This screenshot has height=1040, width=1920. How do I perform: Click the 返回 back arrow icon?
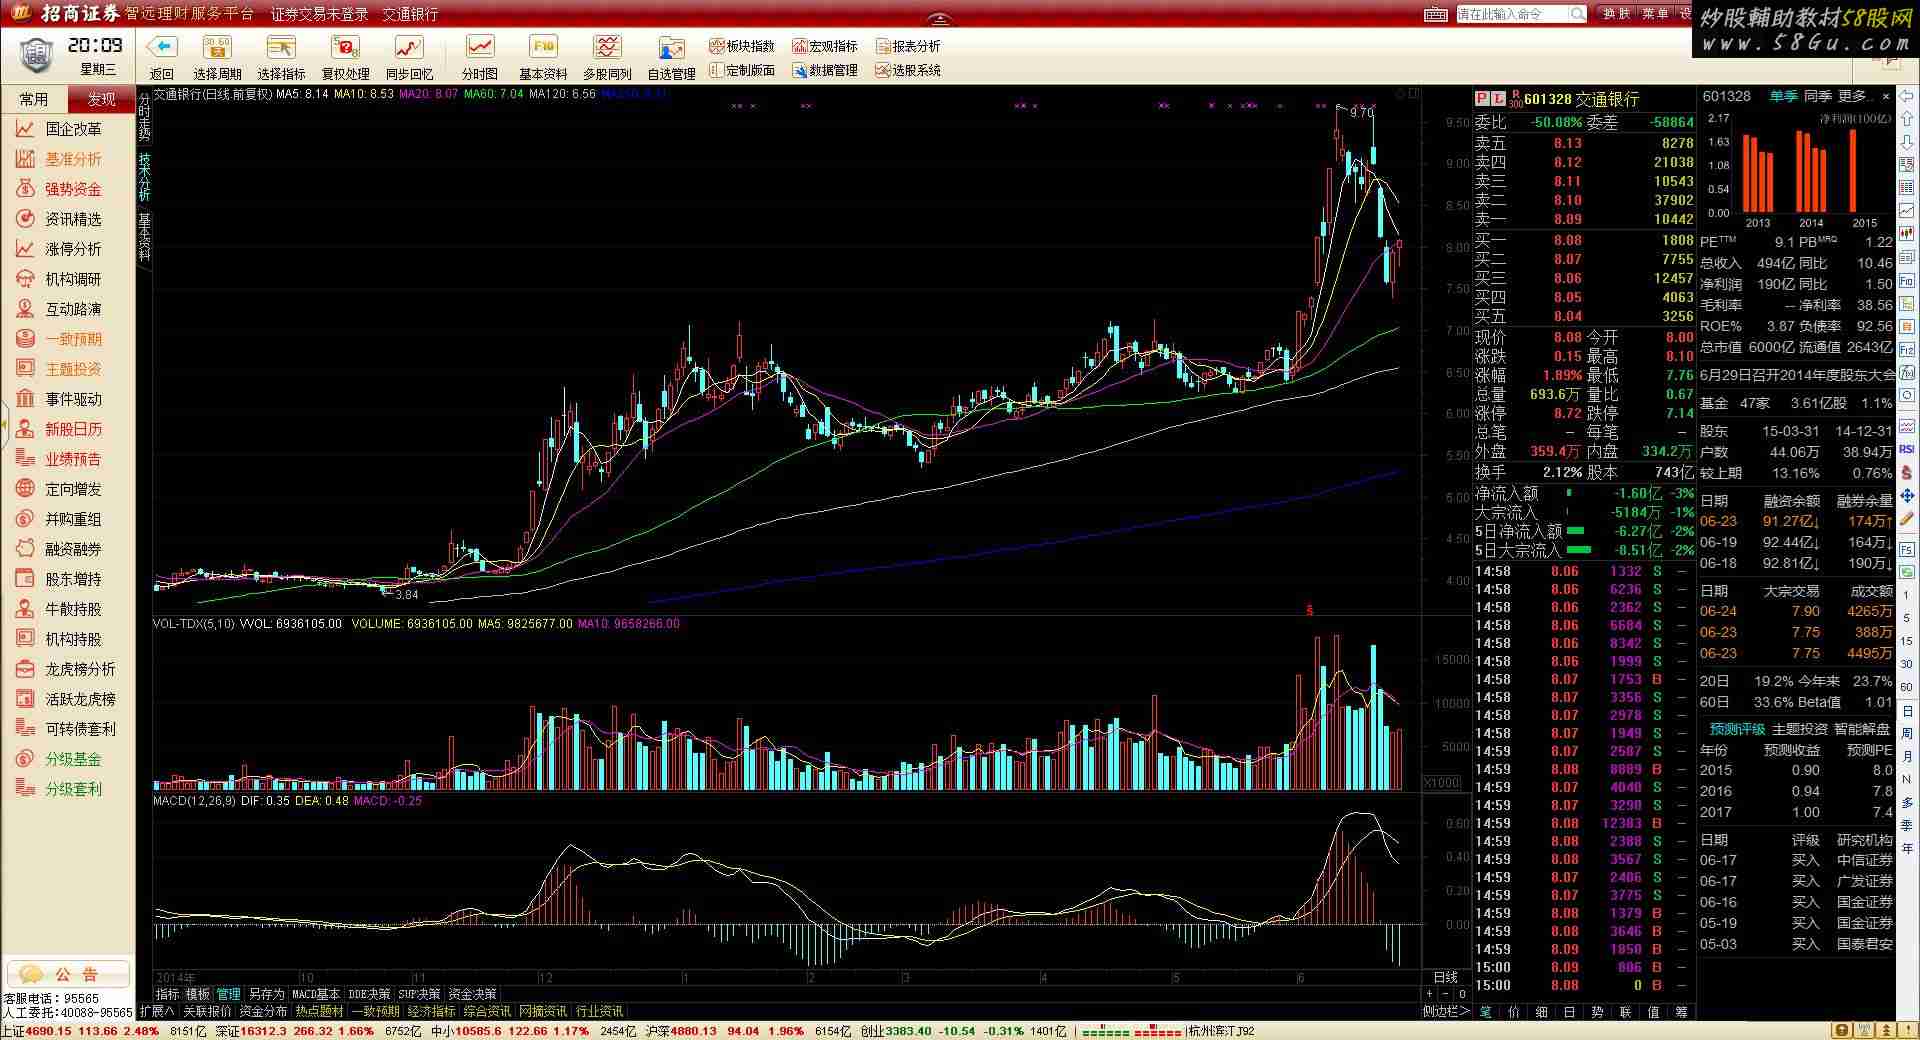click(x=162, y=47)
